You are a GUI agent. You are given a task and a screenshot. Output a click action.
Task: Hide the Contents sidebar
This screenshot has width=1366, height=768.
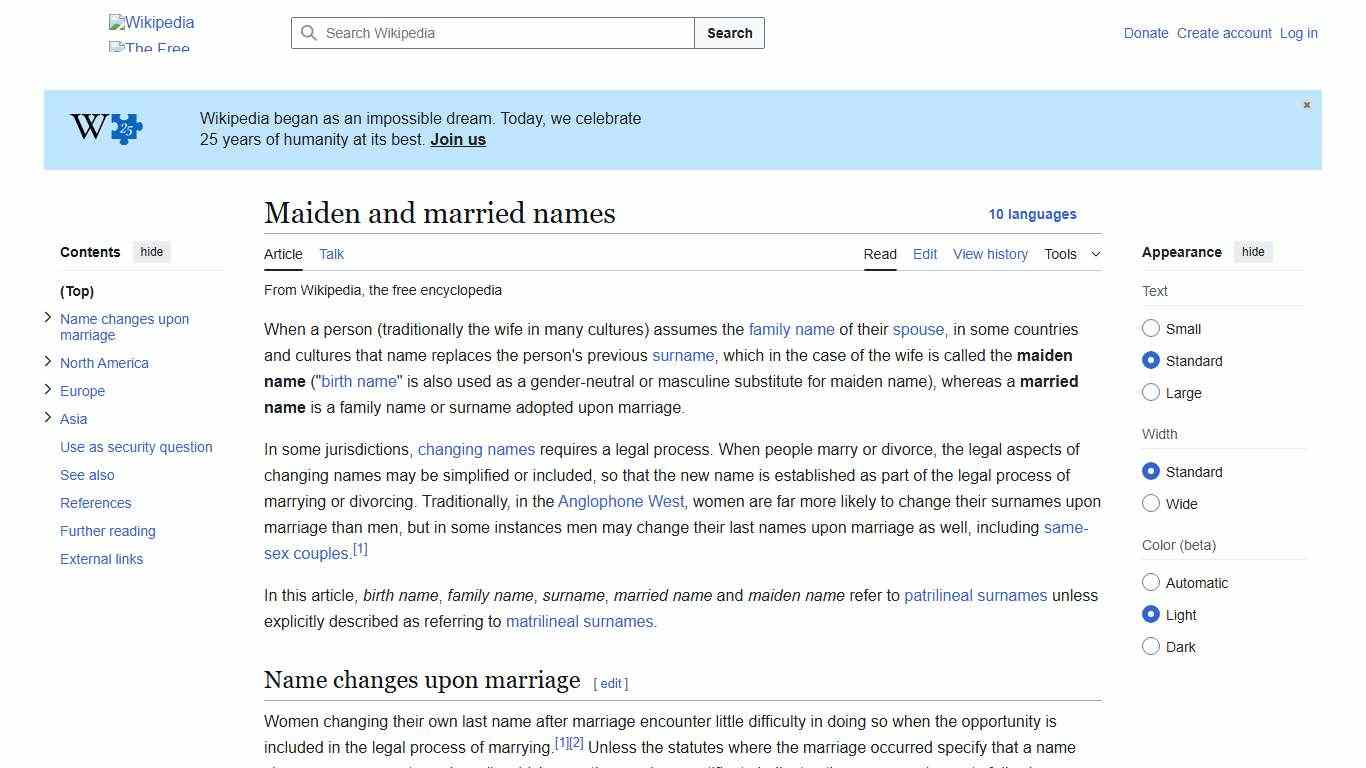tap(151, 251)
